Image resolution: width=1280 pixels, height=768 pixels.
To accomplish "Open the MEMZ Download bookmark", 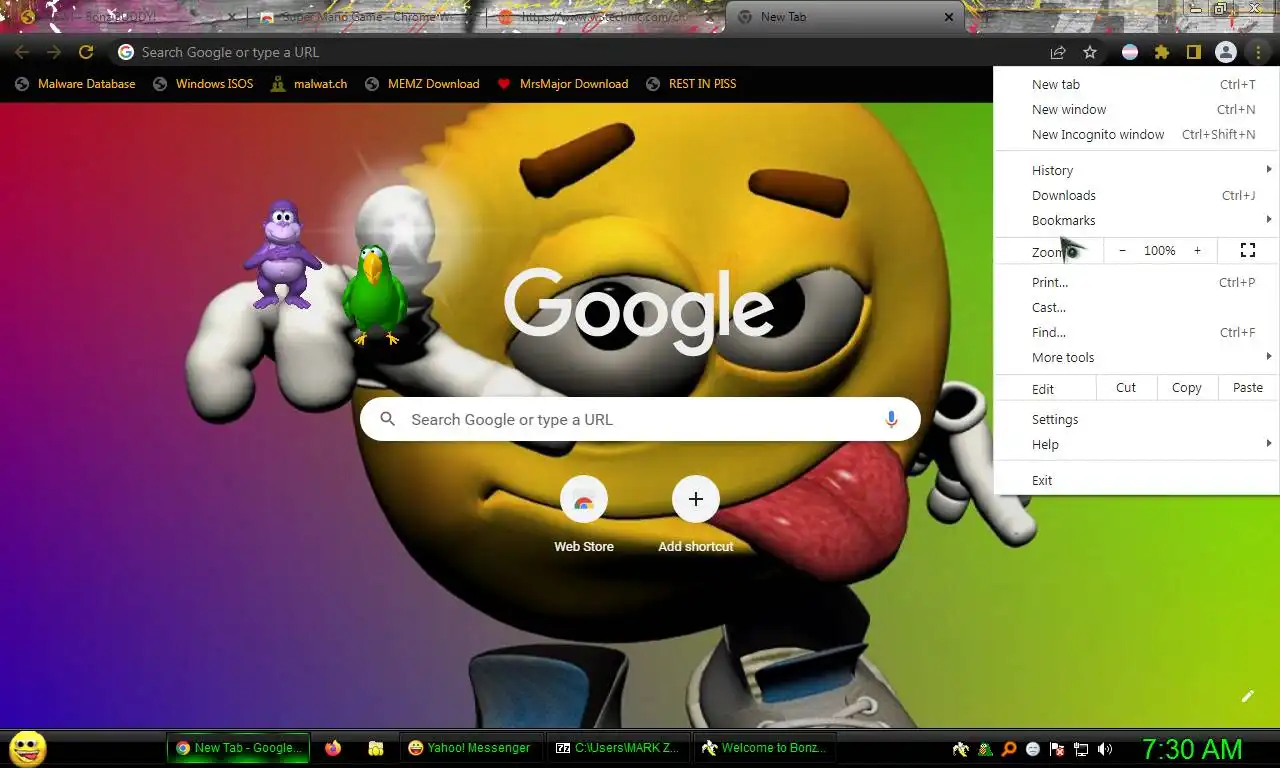I will coord(422,84).
